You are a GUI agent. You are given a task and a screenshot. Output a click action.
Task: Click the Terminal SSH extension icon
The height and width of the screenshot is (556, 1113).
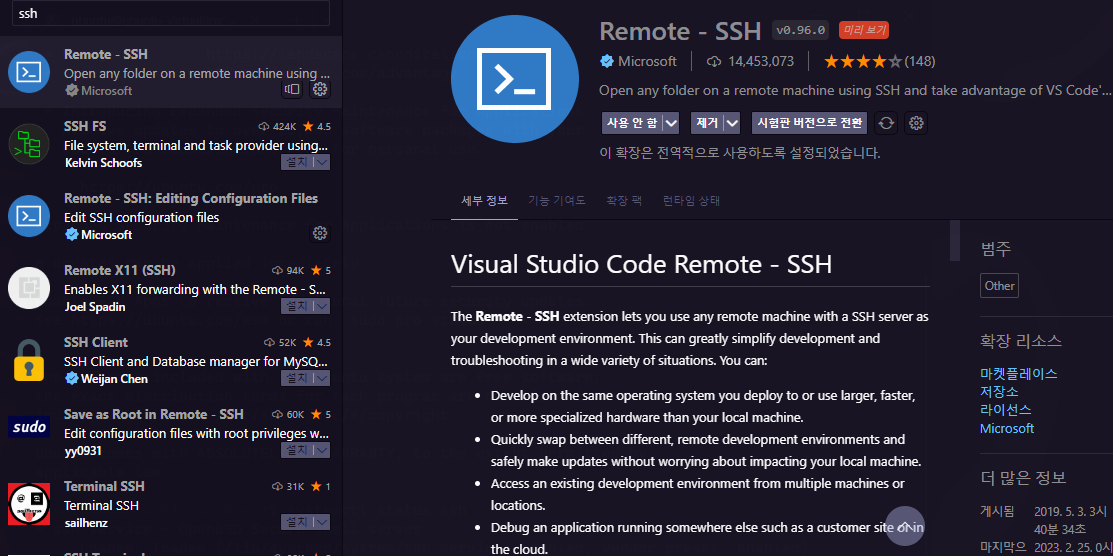[x=29, y=504]
